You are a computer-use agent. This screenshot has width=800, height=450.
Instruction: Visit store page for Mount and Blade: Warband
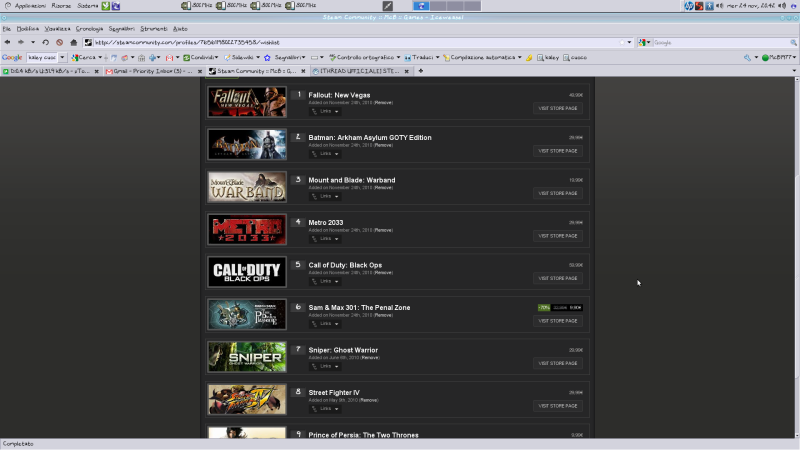558,193
